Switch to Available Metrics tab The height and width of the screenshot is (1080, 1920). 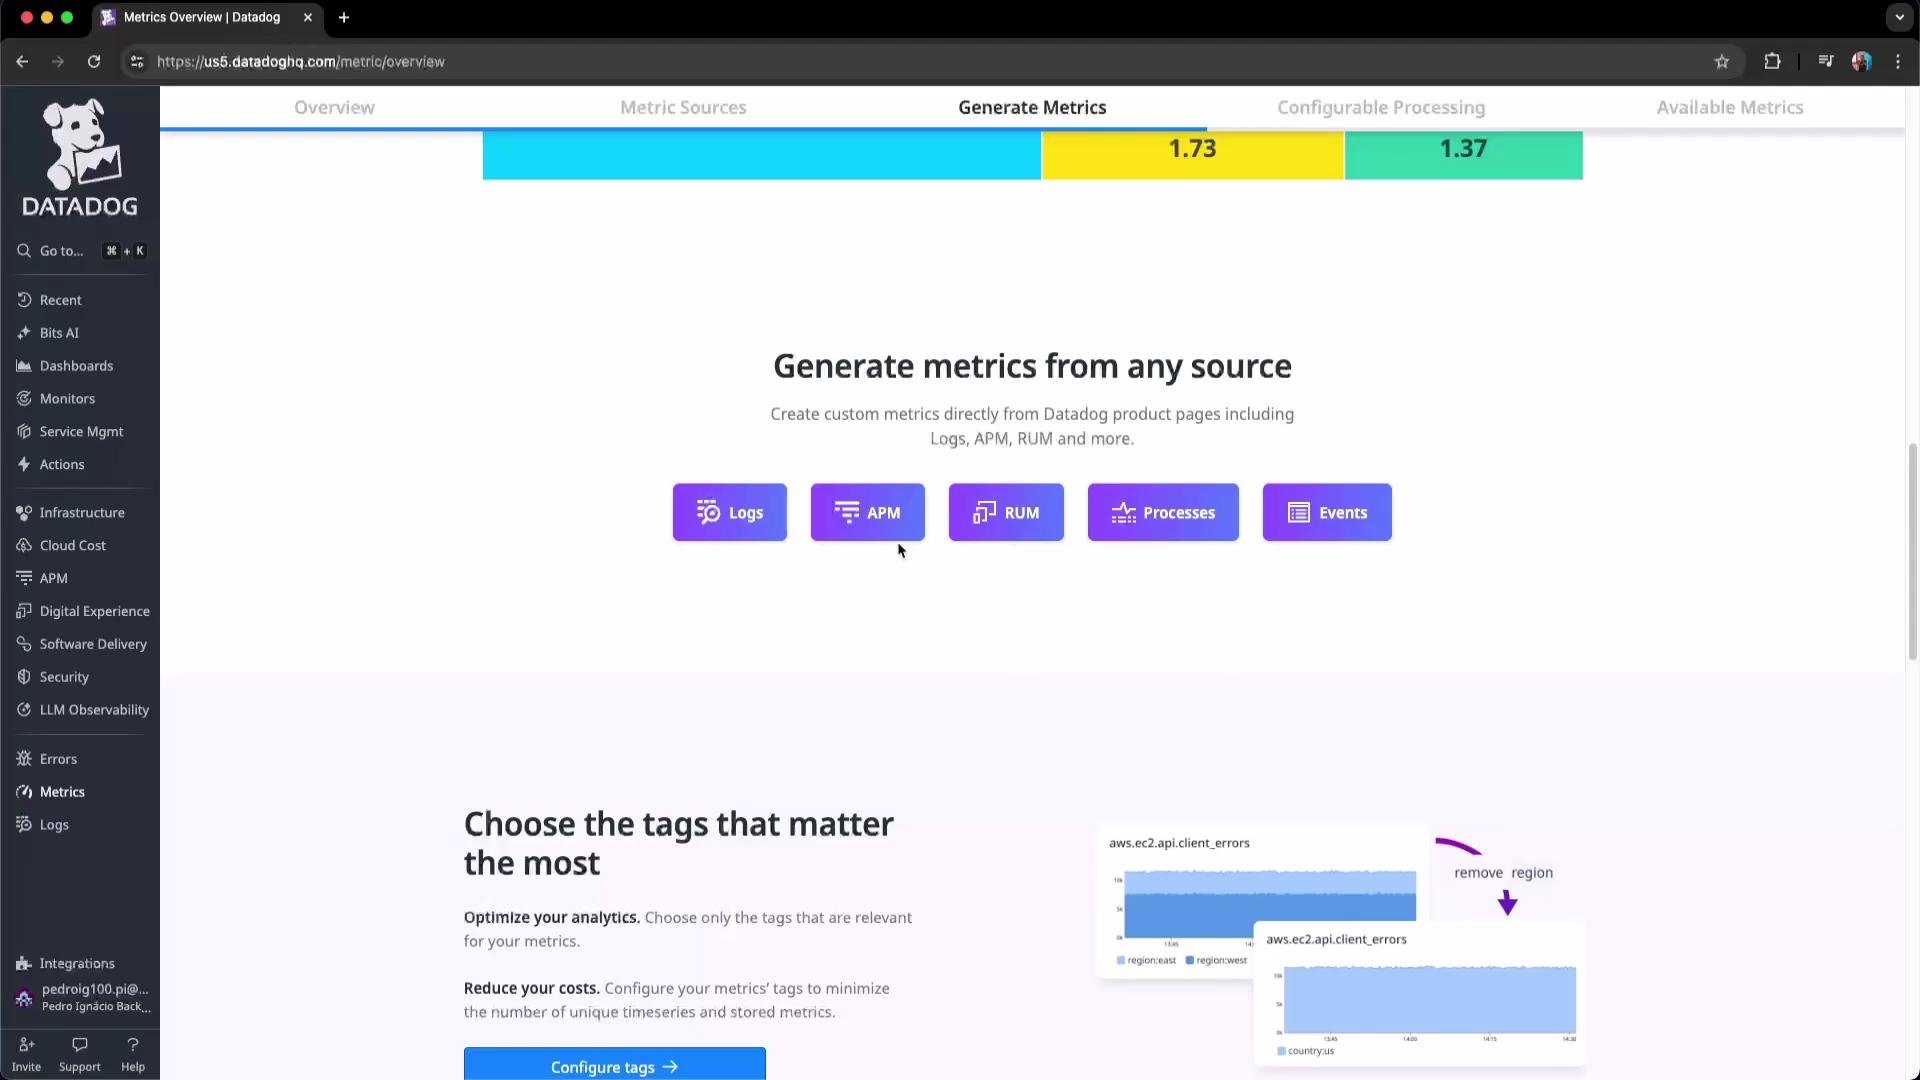coord(1730,108)
